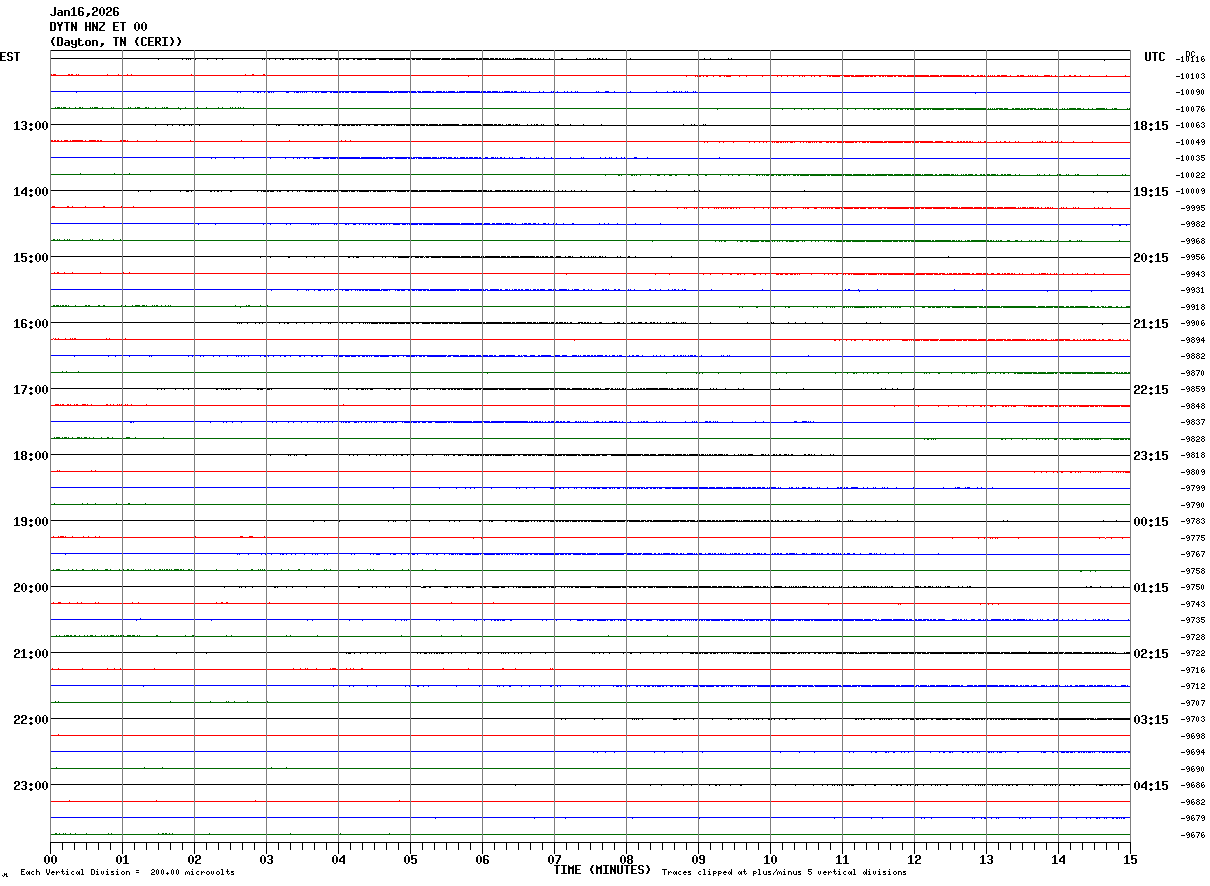Click the 07 minute axis tick label

coord(554,859)
